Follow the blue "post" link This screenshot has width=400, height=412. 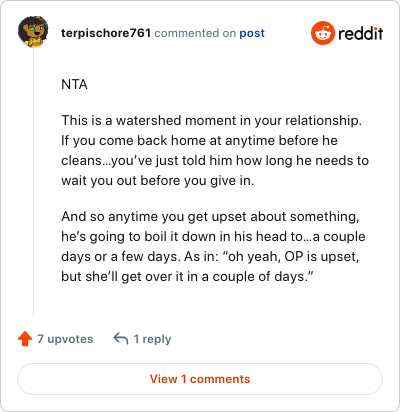[x=252, y=33]
